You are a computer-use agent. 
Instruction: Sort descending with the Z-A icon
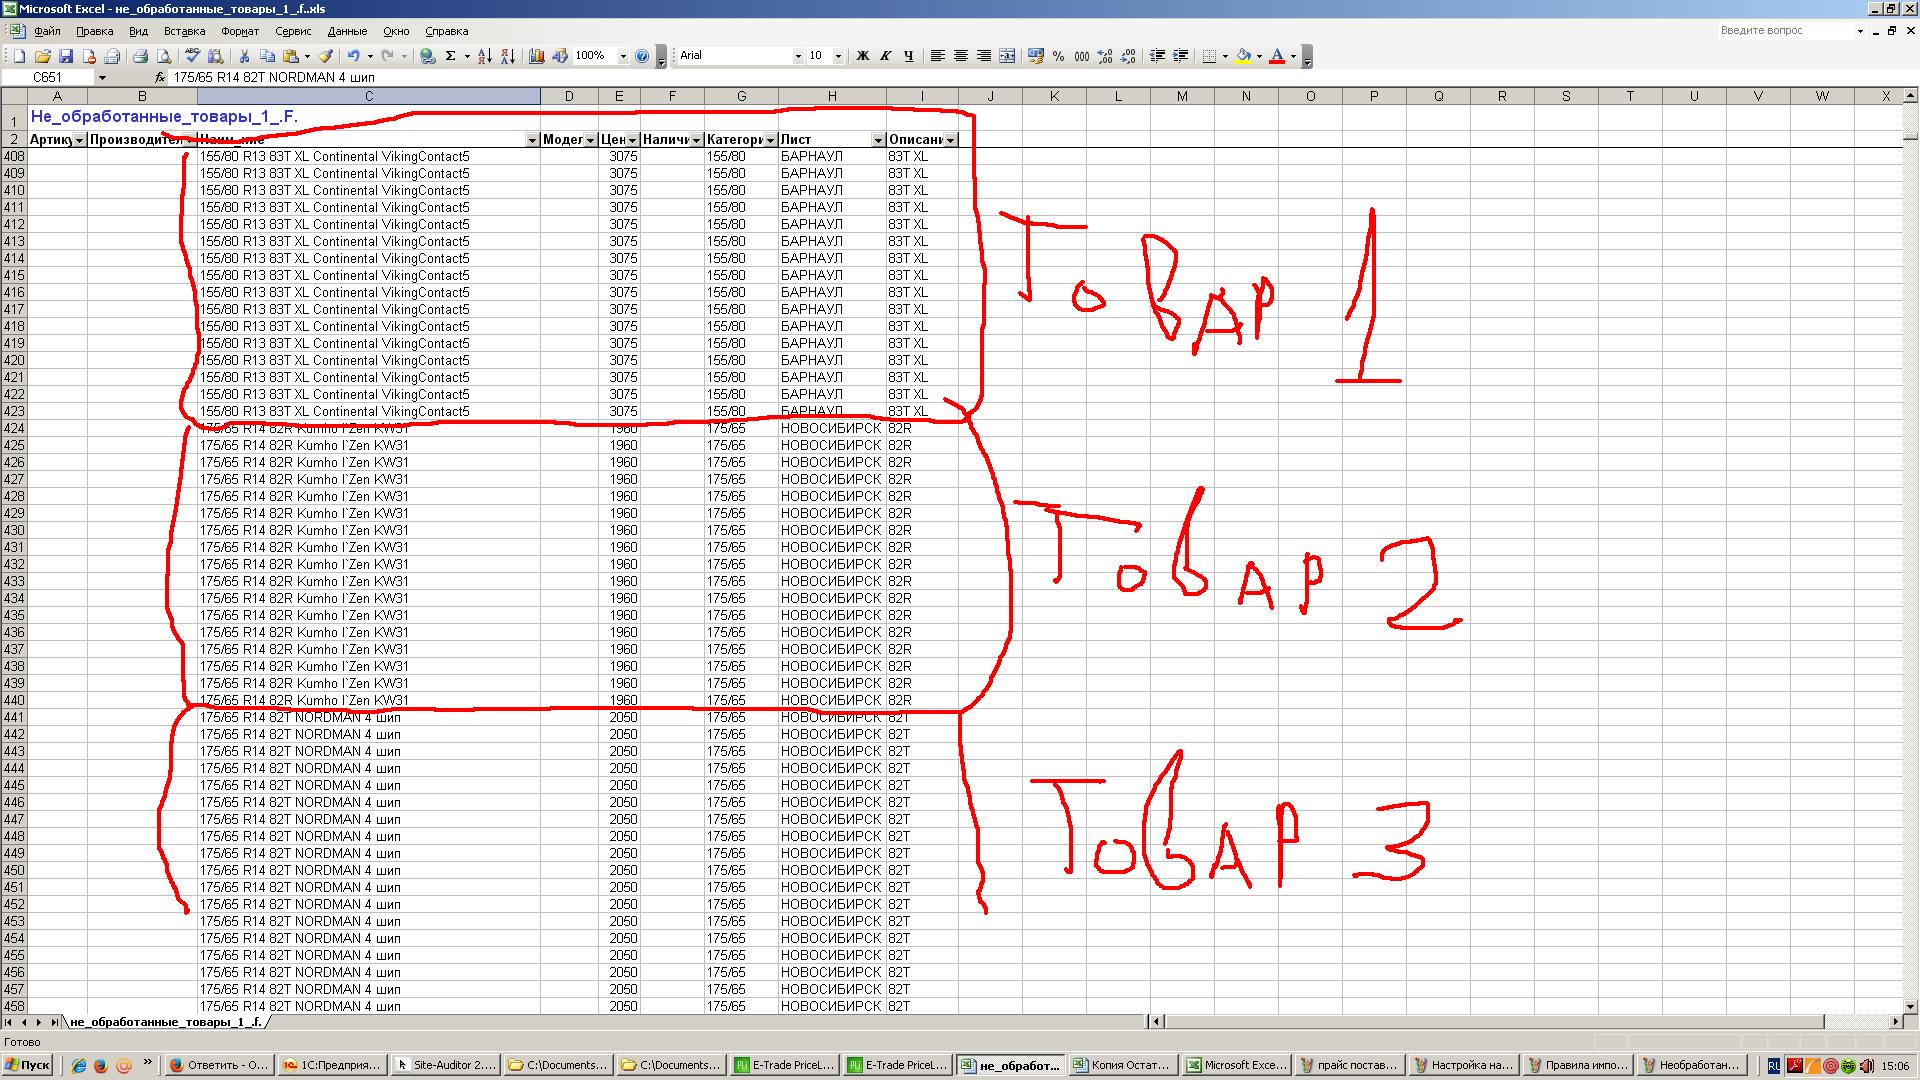508,56
